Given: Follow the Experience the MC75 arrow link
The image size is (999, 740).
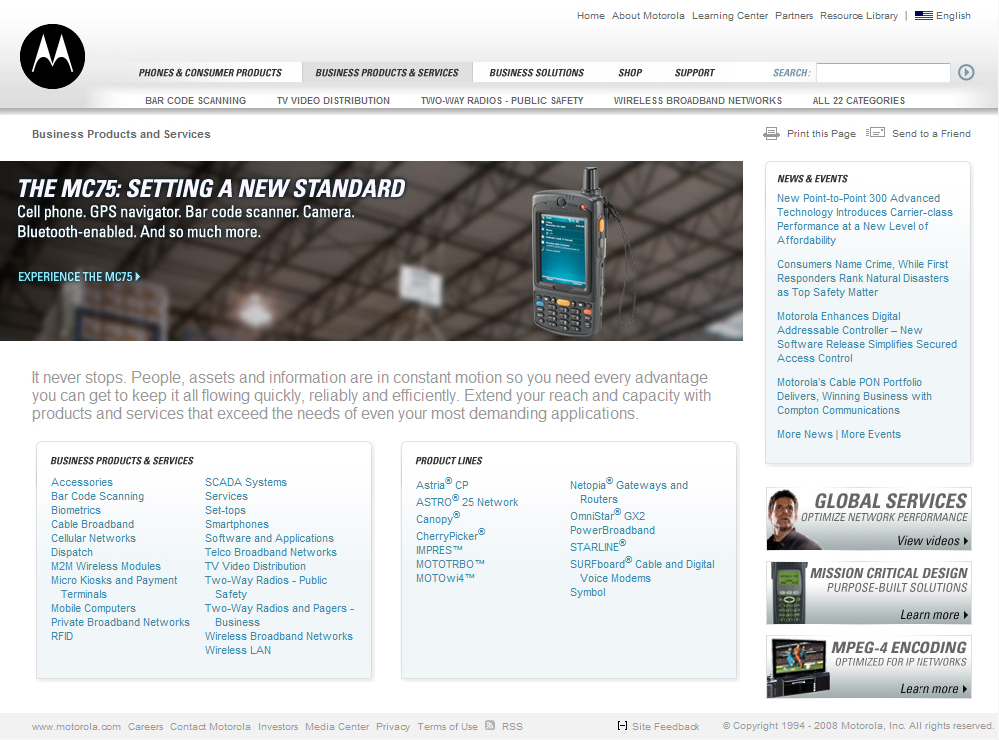Looking at the screenshot, I should pos(79,277).
